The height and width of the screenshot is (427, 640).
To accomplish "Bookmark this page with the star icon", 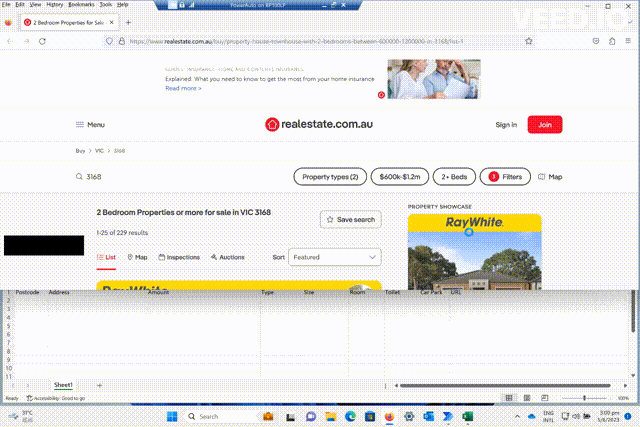I will [529, 41].
